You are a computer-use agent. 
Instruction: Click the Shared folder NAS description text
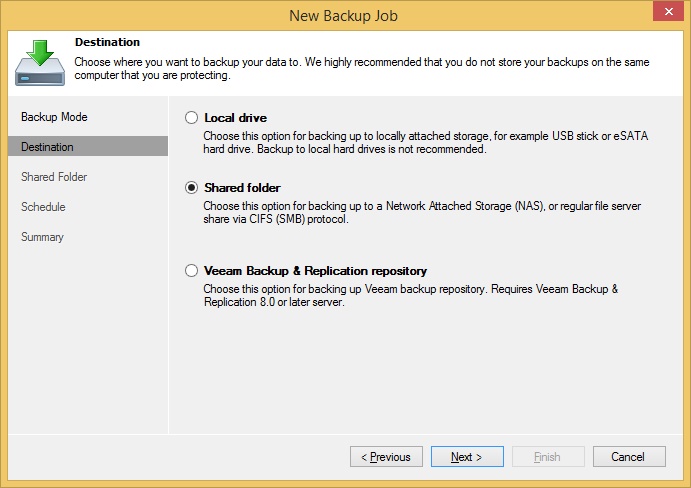pos(422,212)
